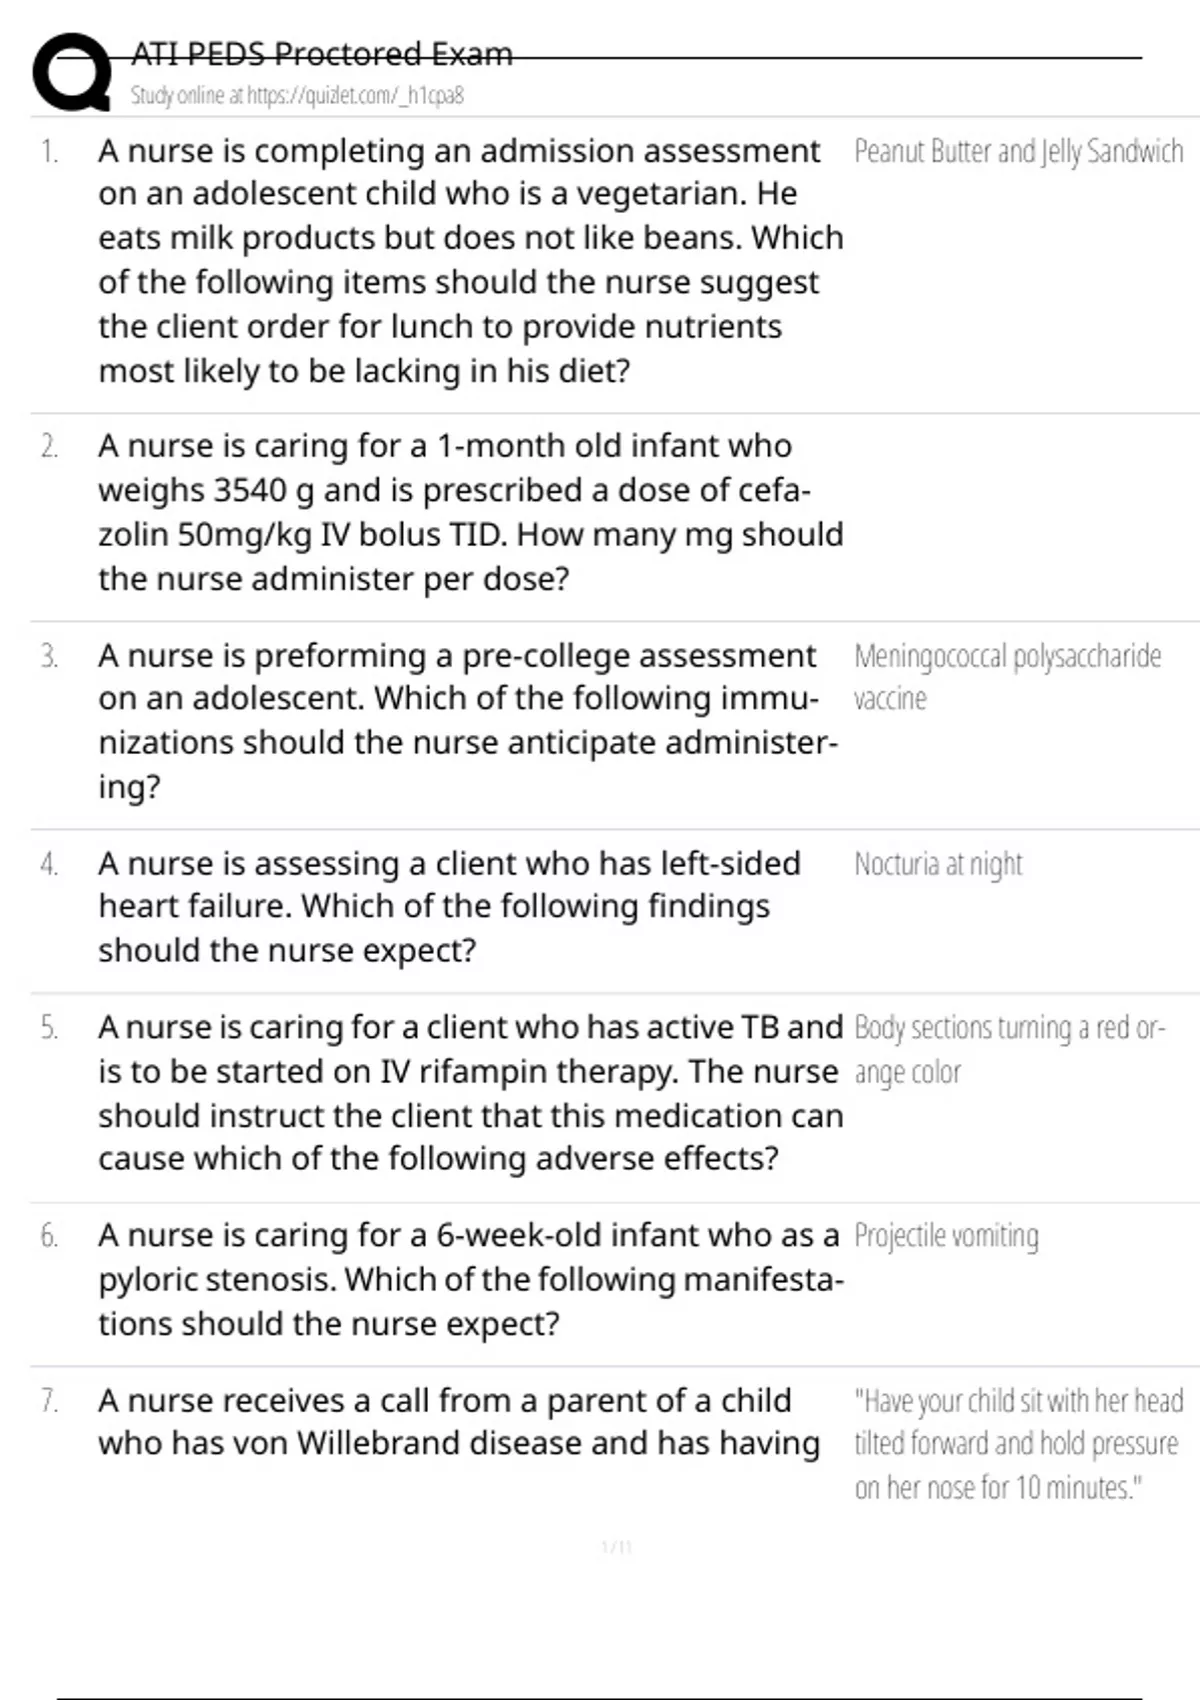
Task: Click question number 2 marker
Action: (49, 446)
